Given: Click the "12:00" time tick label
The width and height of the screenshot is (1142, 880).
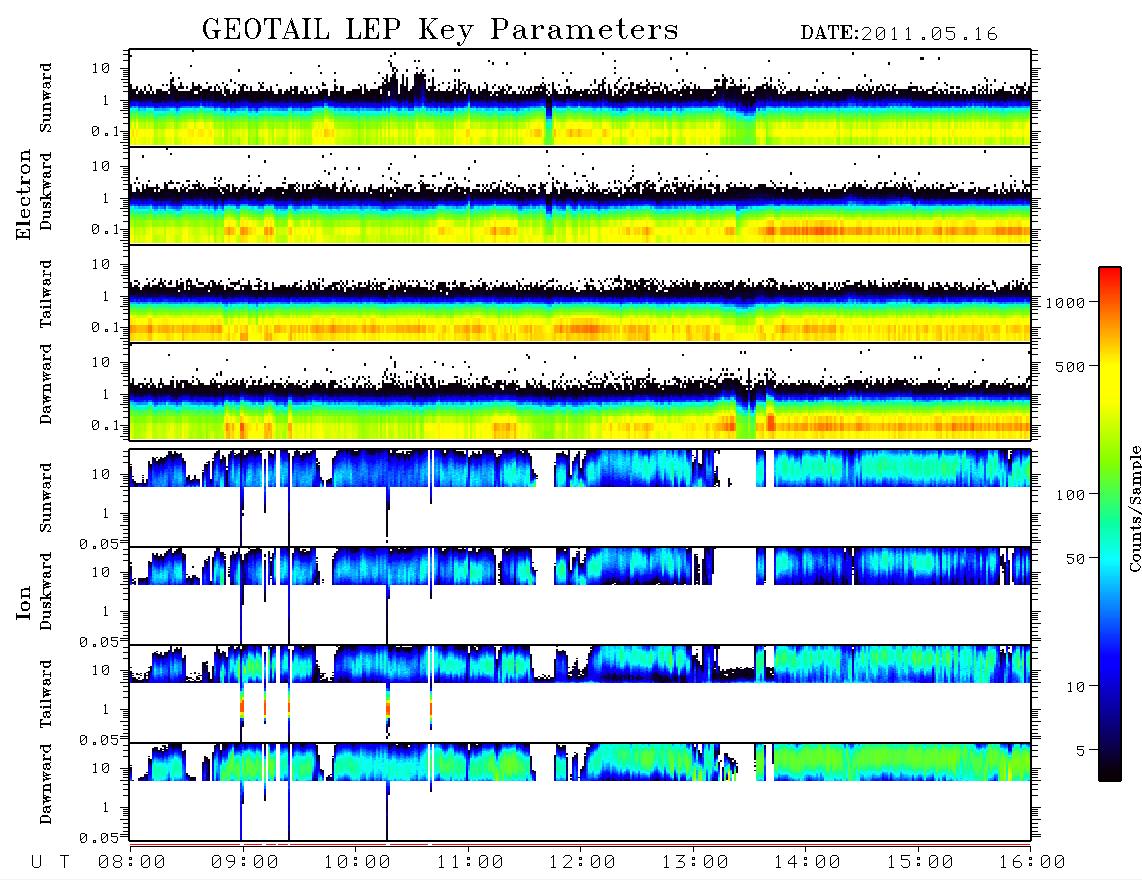Looking at the screenshot, I should point(582,863).
